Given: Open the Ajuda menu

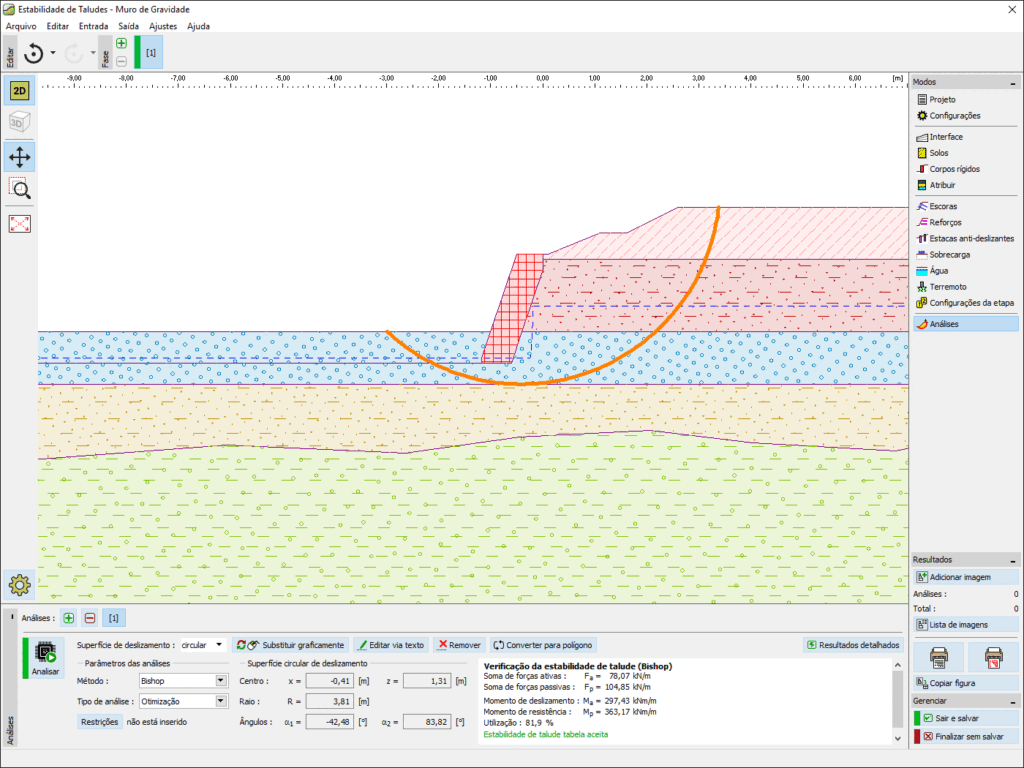Looking at the screenshot, I should [x=198, y=26].
